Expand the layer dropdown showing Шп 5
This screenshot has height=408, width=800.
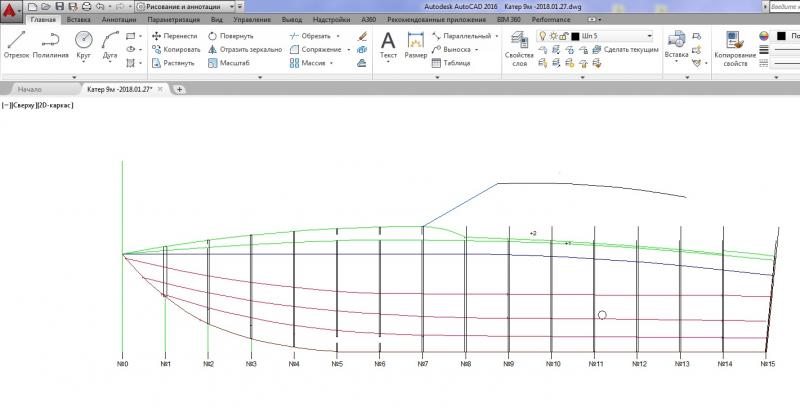(649, 36)
